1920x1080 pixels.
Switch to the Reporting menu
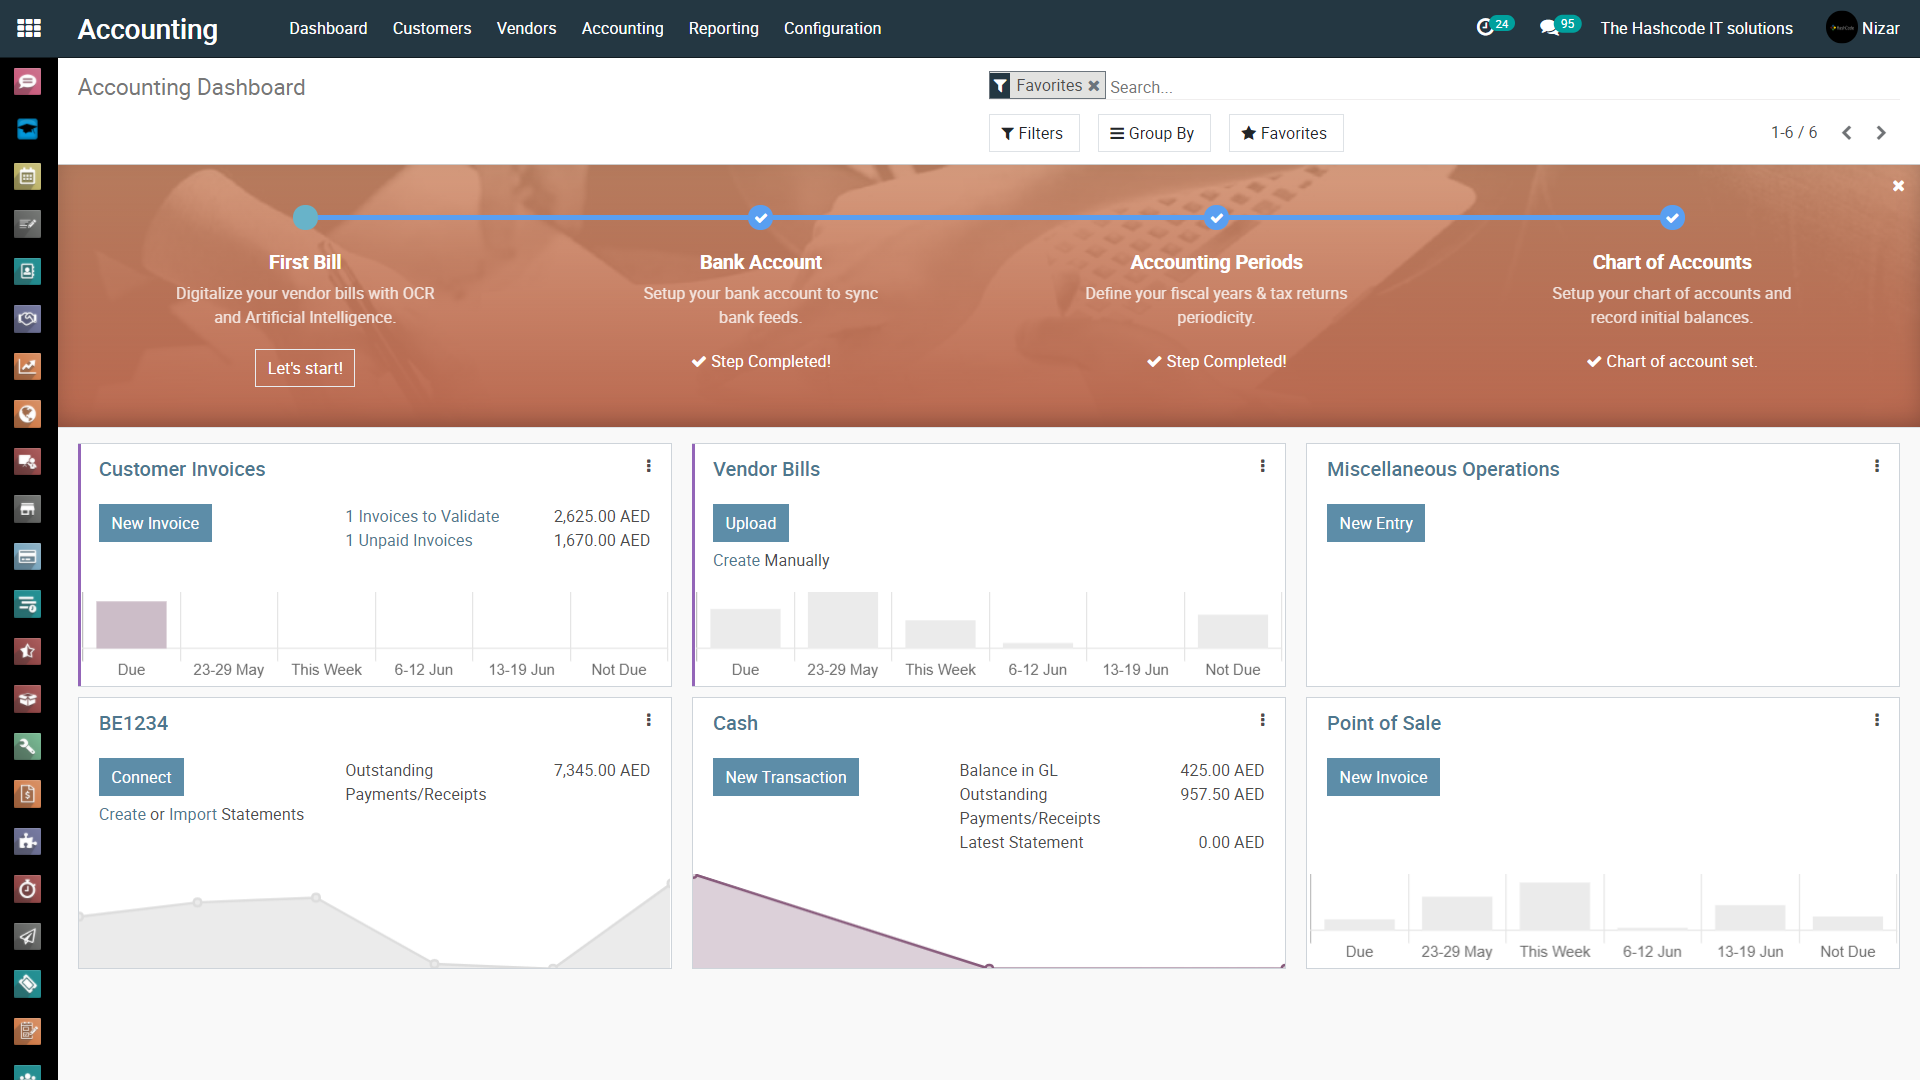click(723, 28)
